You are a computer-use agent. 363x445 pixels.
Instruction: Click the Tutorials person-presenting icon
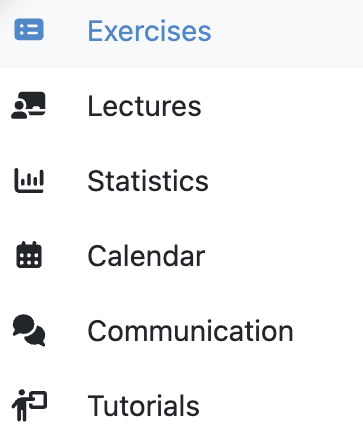(29, 405)
